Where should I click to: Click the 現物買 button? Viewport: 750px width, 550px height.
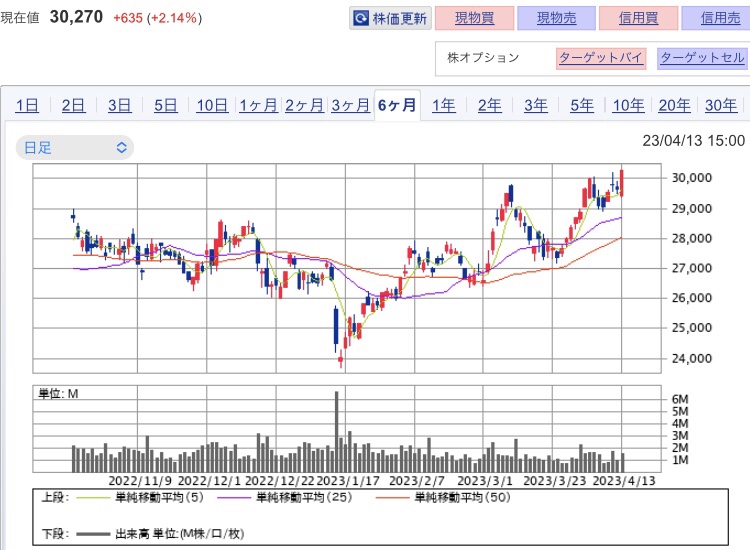click(474, 18)
